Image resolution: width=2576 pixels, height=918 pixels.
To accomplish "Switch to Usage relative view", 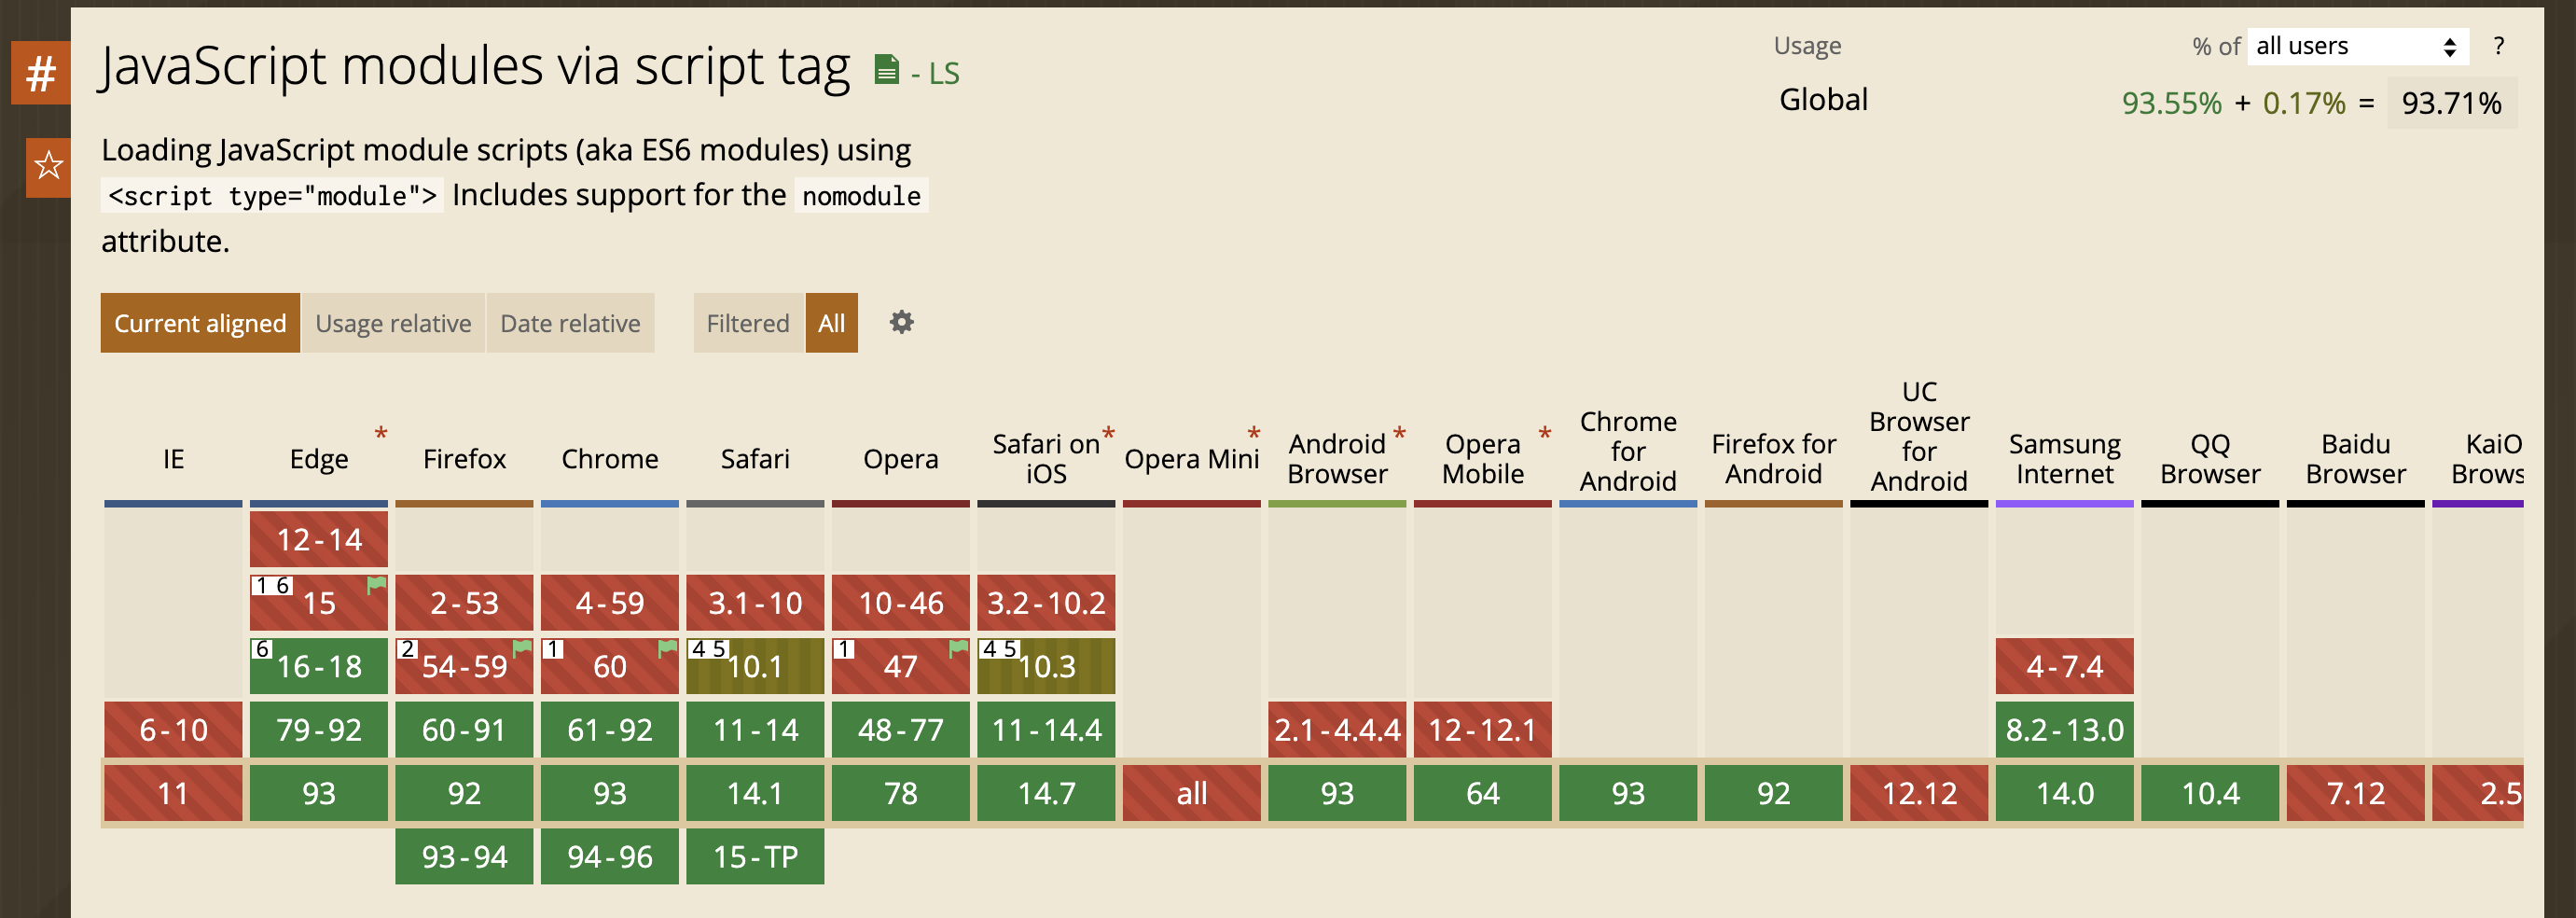I will click(393, 323).
